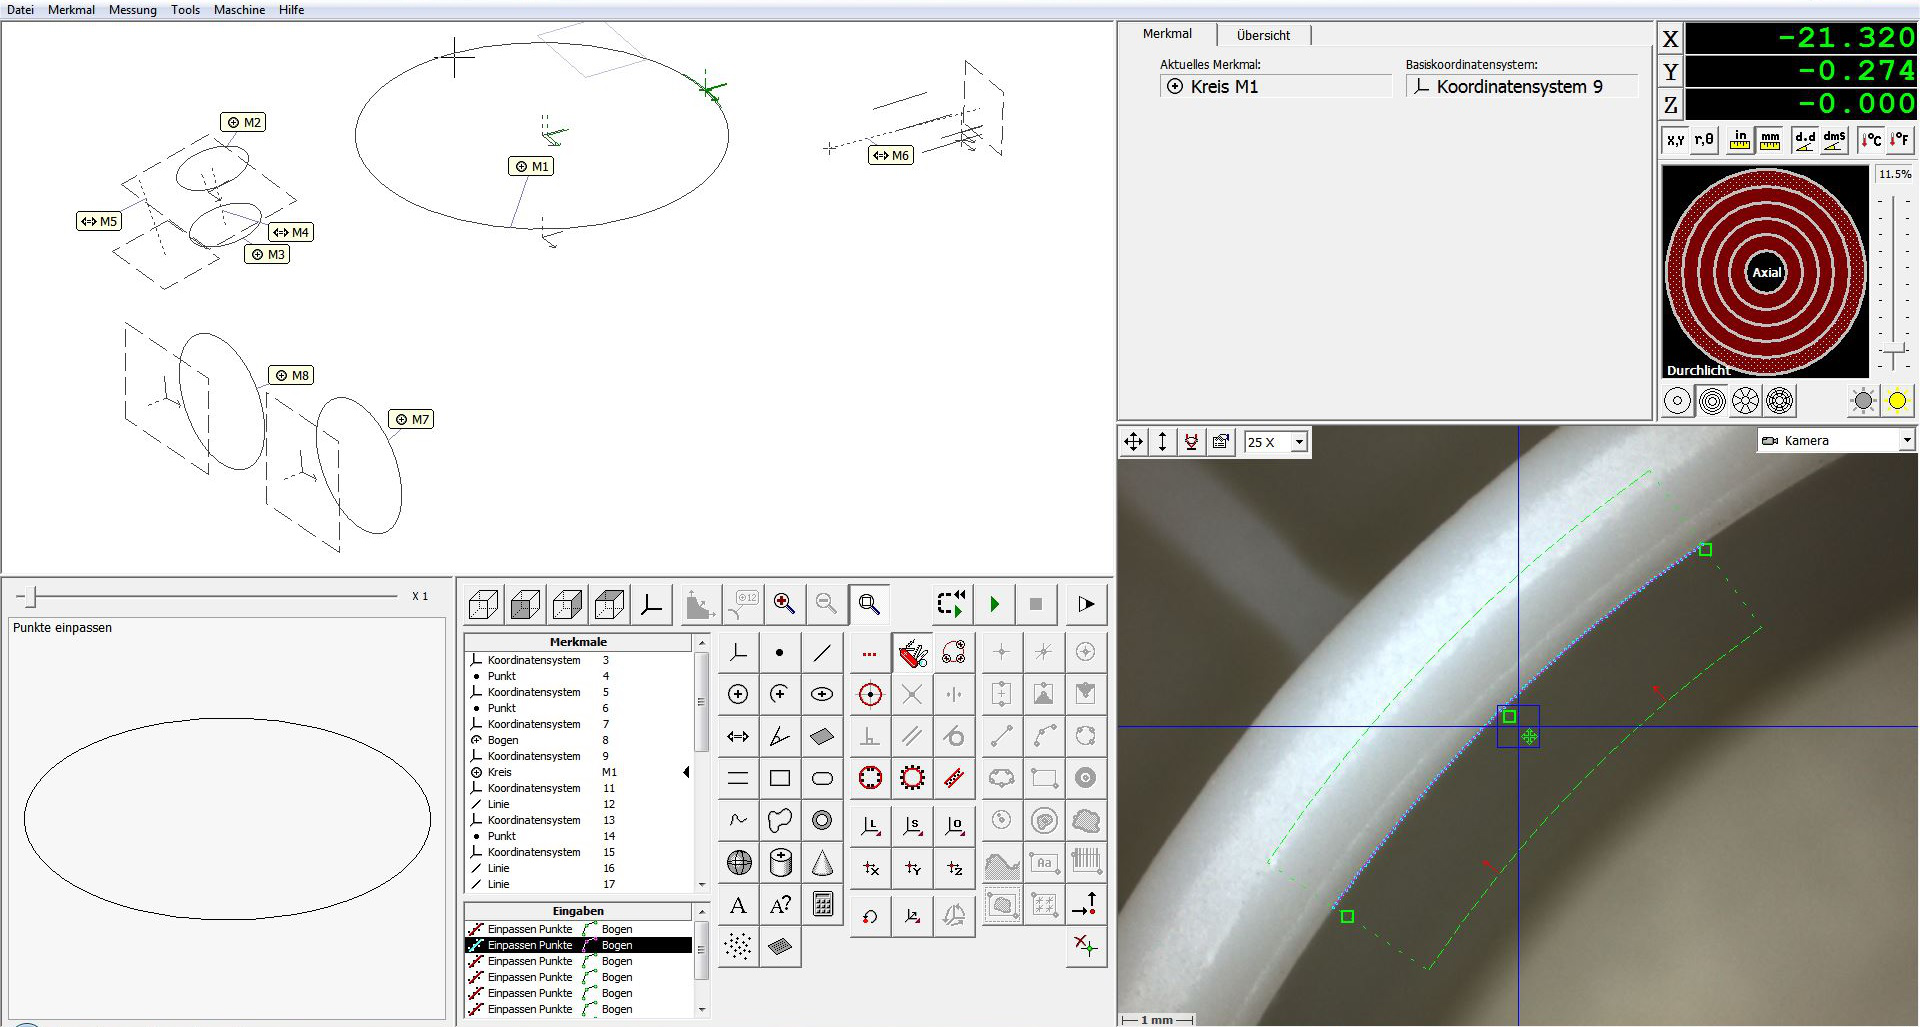Open the Messung menu
Image resolution: width=1920 pixels, height=1027 pixels.
point(132,10)
